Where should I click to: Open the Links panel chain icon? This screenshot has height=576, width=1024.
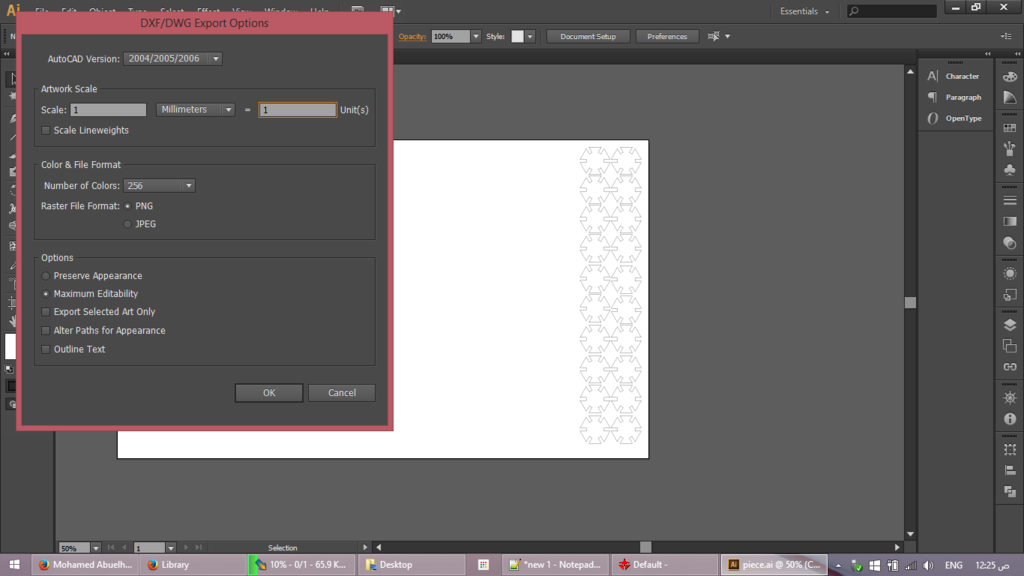[x=1010, y=367]
